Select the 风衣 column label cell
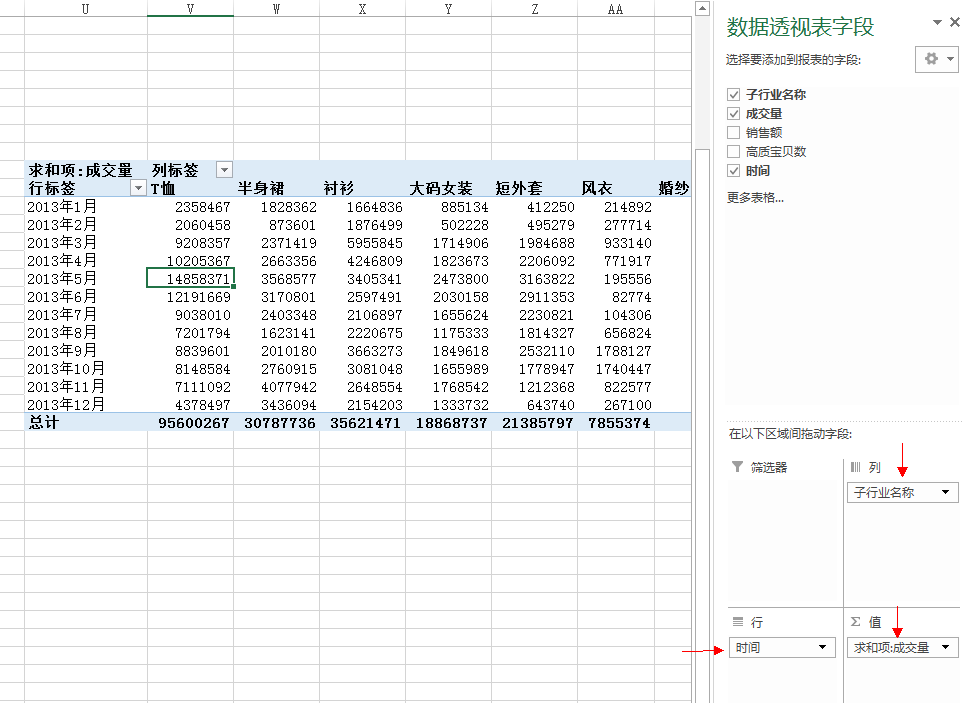 point(615,188)
